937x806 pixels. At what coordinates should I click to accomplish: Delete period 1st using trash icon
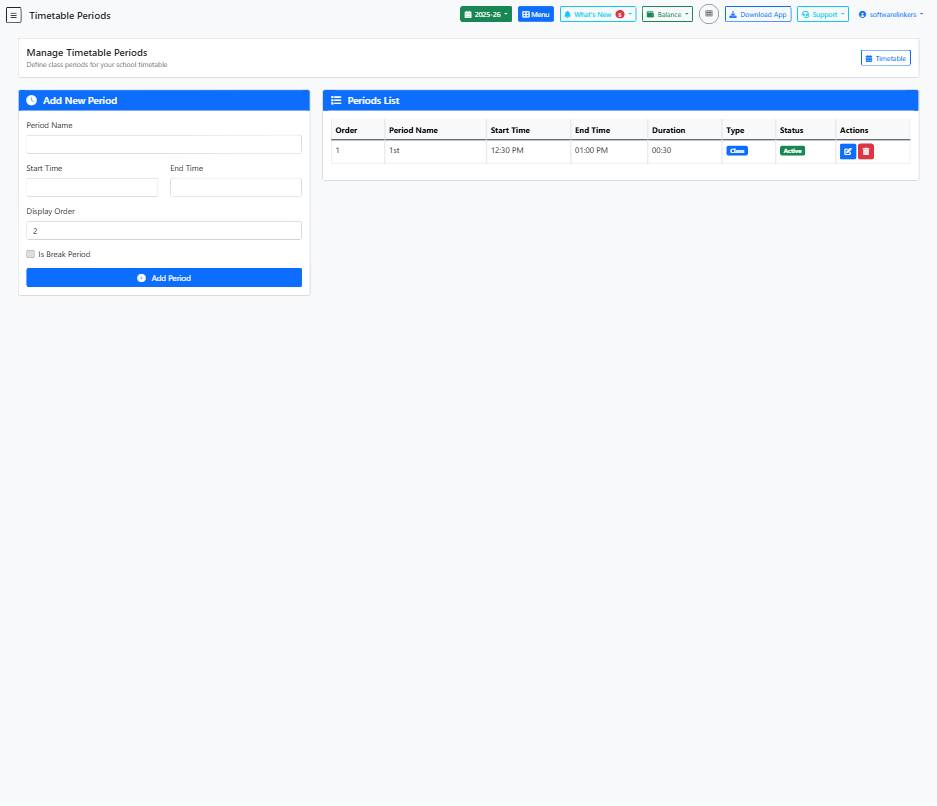(866, 151)
